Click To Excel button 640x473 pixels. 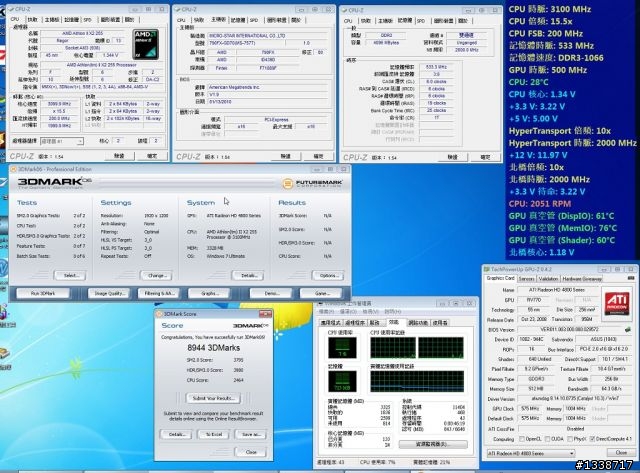point(214,434)
